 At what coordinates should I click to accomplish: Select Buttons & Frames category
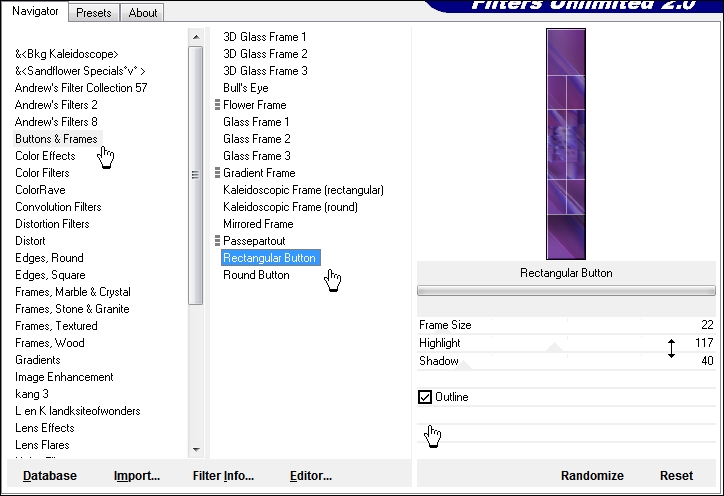[56, 139]
